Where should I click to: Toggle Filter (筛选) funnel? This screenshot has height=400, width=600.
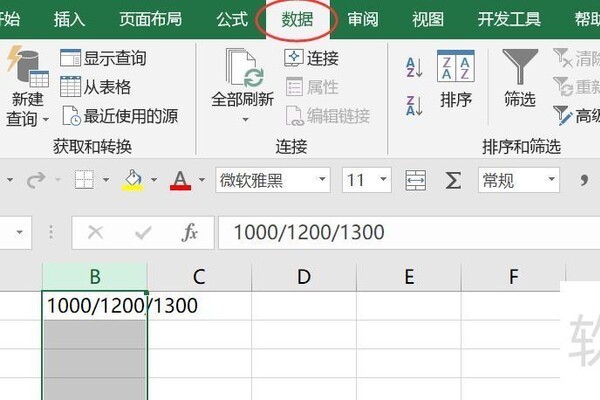[520, 78]
